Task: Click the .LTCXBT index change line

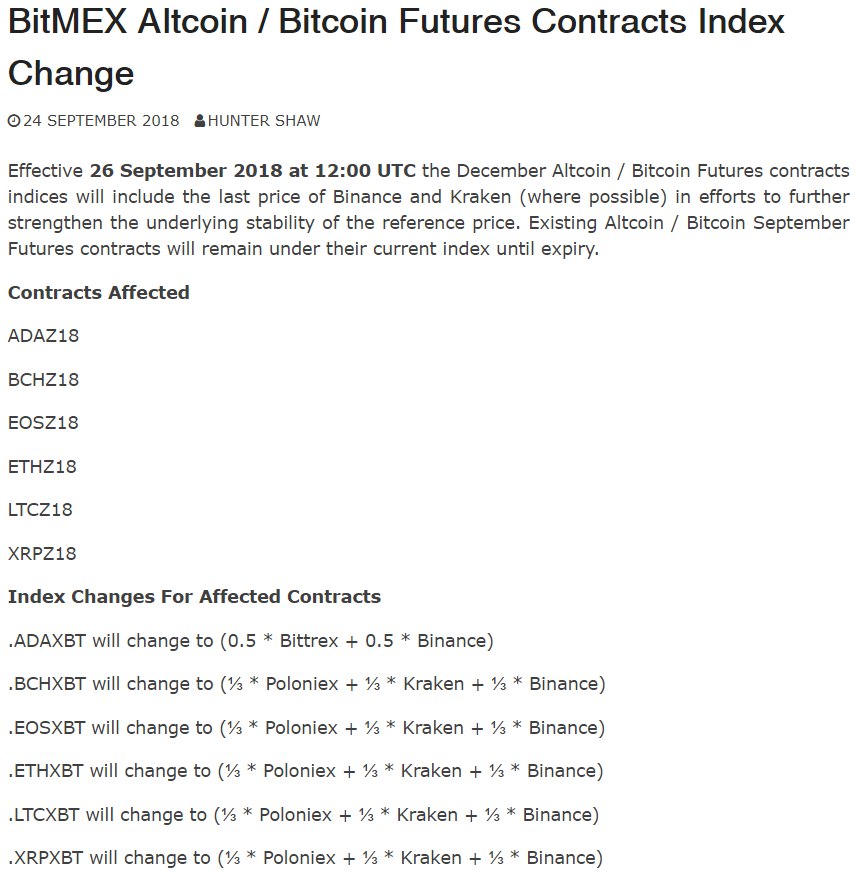Action: pyautogui.click(x=303, y=815)
